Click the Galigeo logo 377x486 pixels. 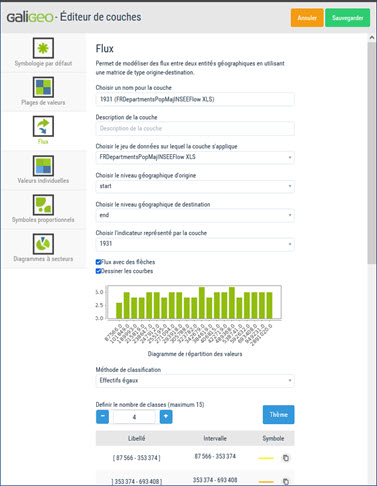coord(30,17)
